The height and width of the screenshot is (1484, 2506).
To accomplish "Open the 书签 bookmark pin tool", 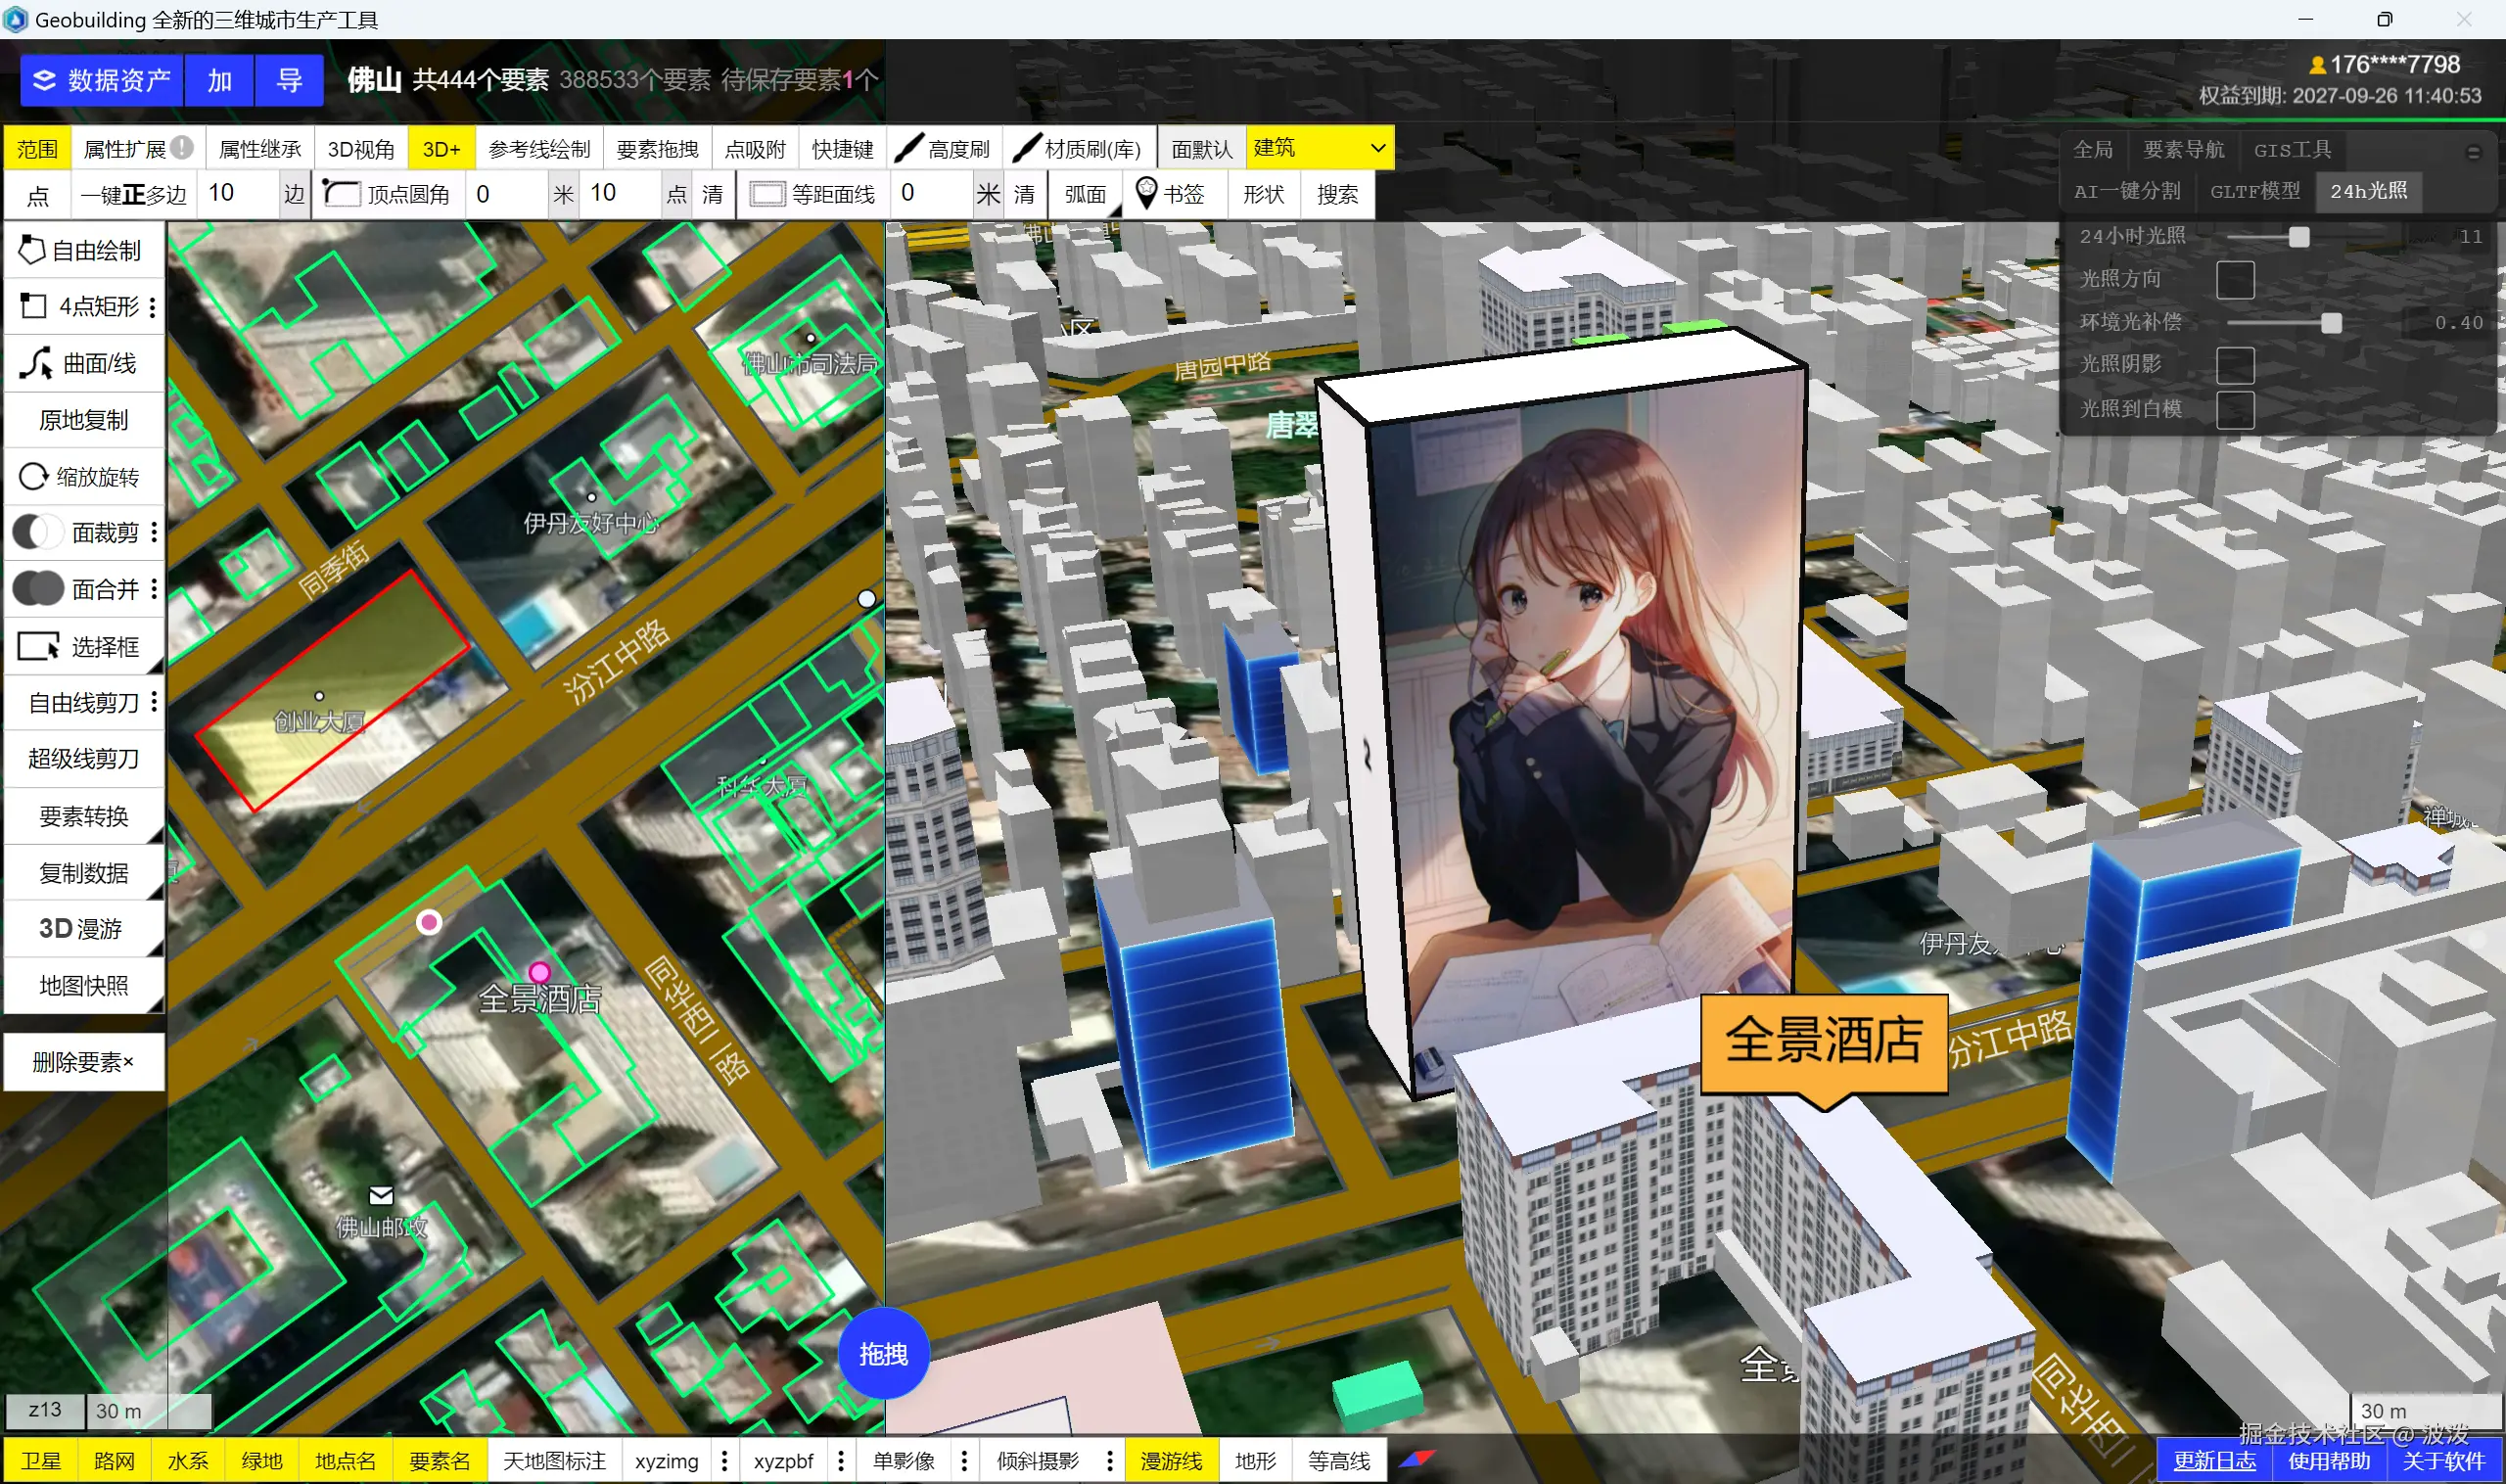I will 1170,194.
